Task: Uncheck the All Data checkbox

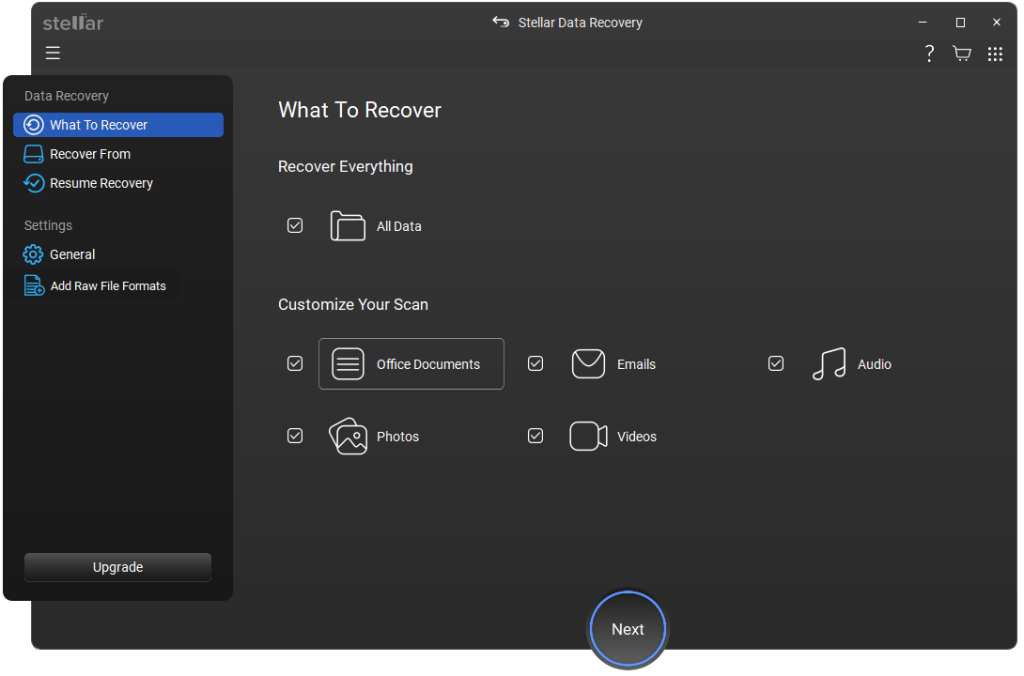Action: click(295, 225)
